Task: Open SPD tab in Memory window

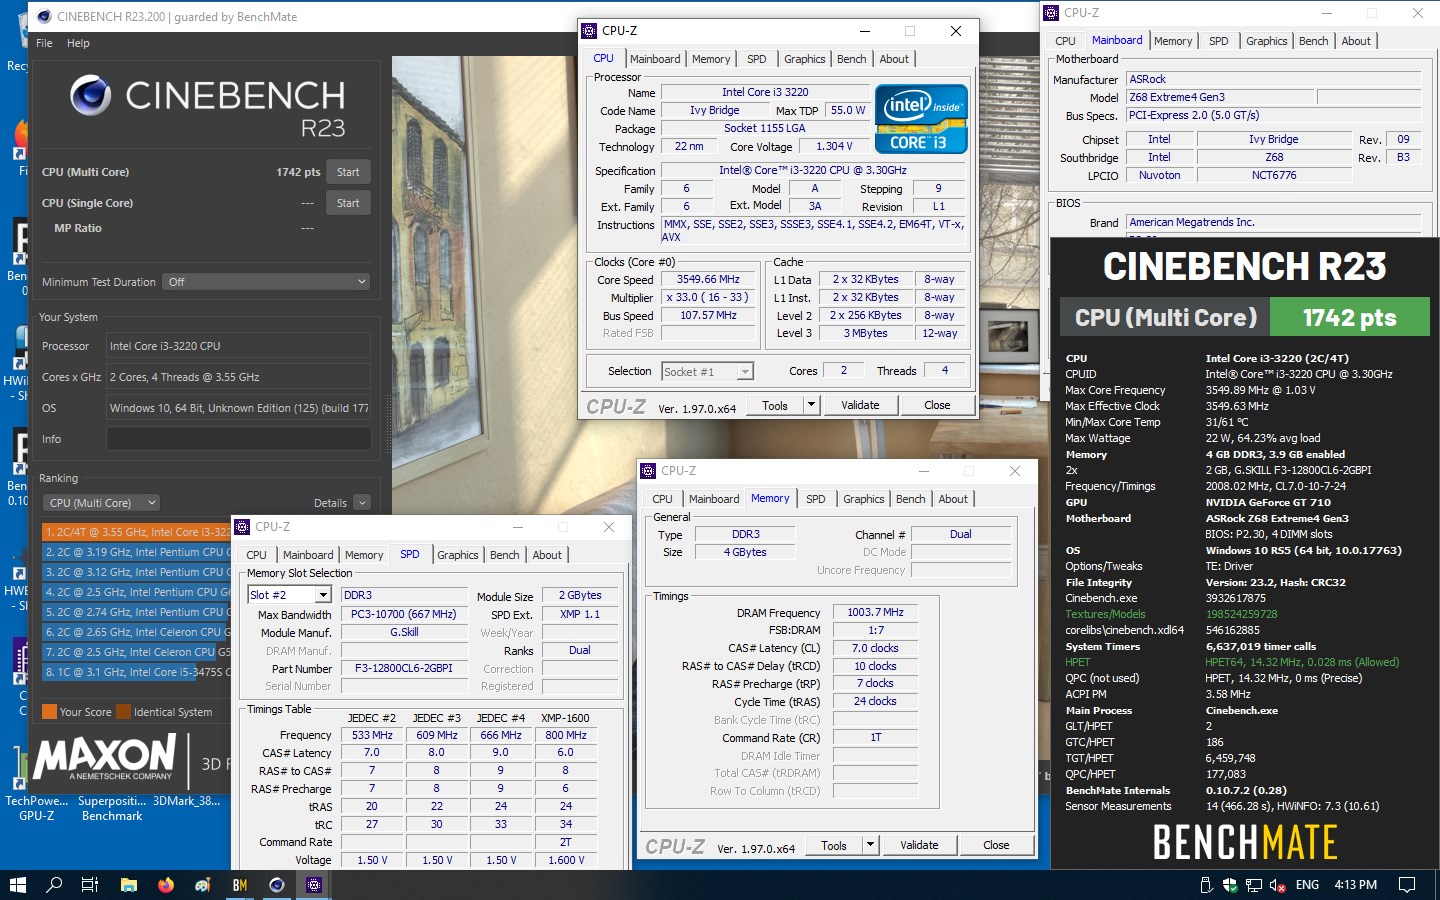Action: coord(816,499)
